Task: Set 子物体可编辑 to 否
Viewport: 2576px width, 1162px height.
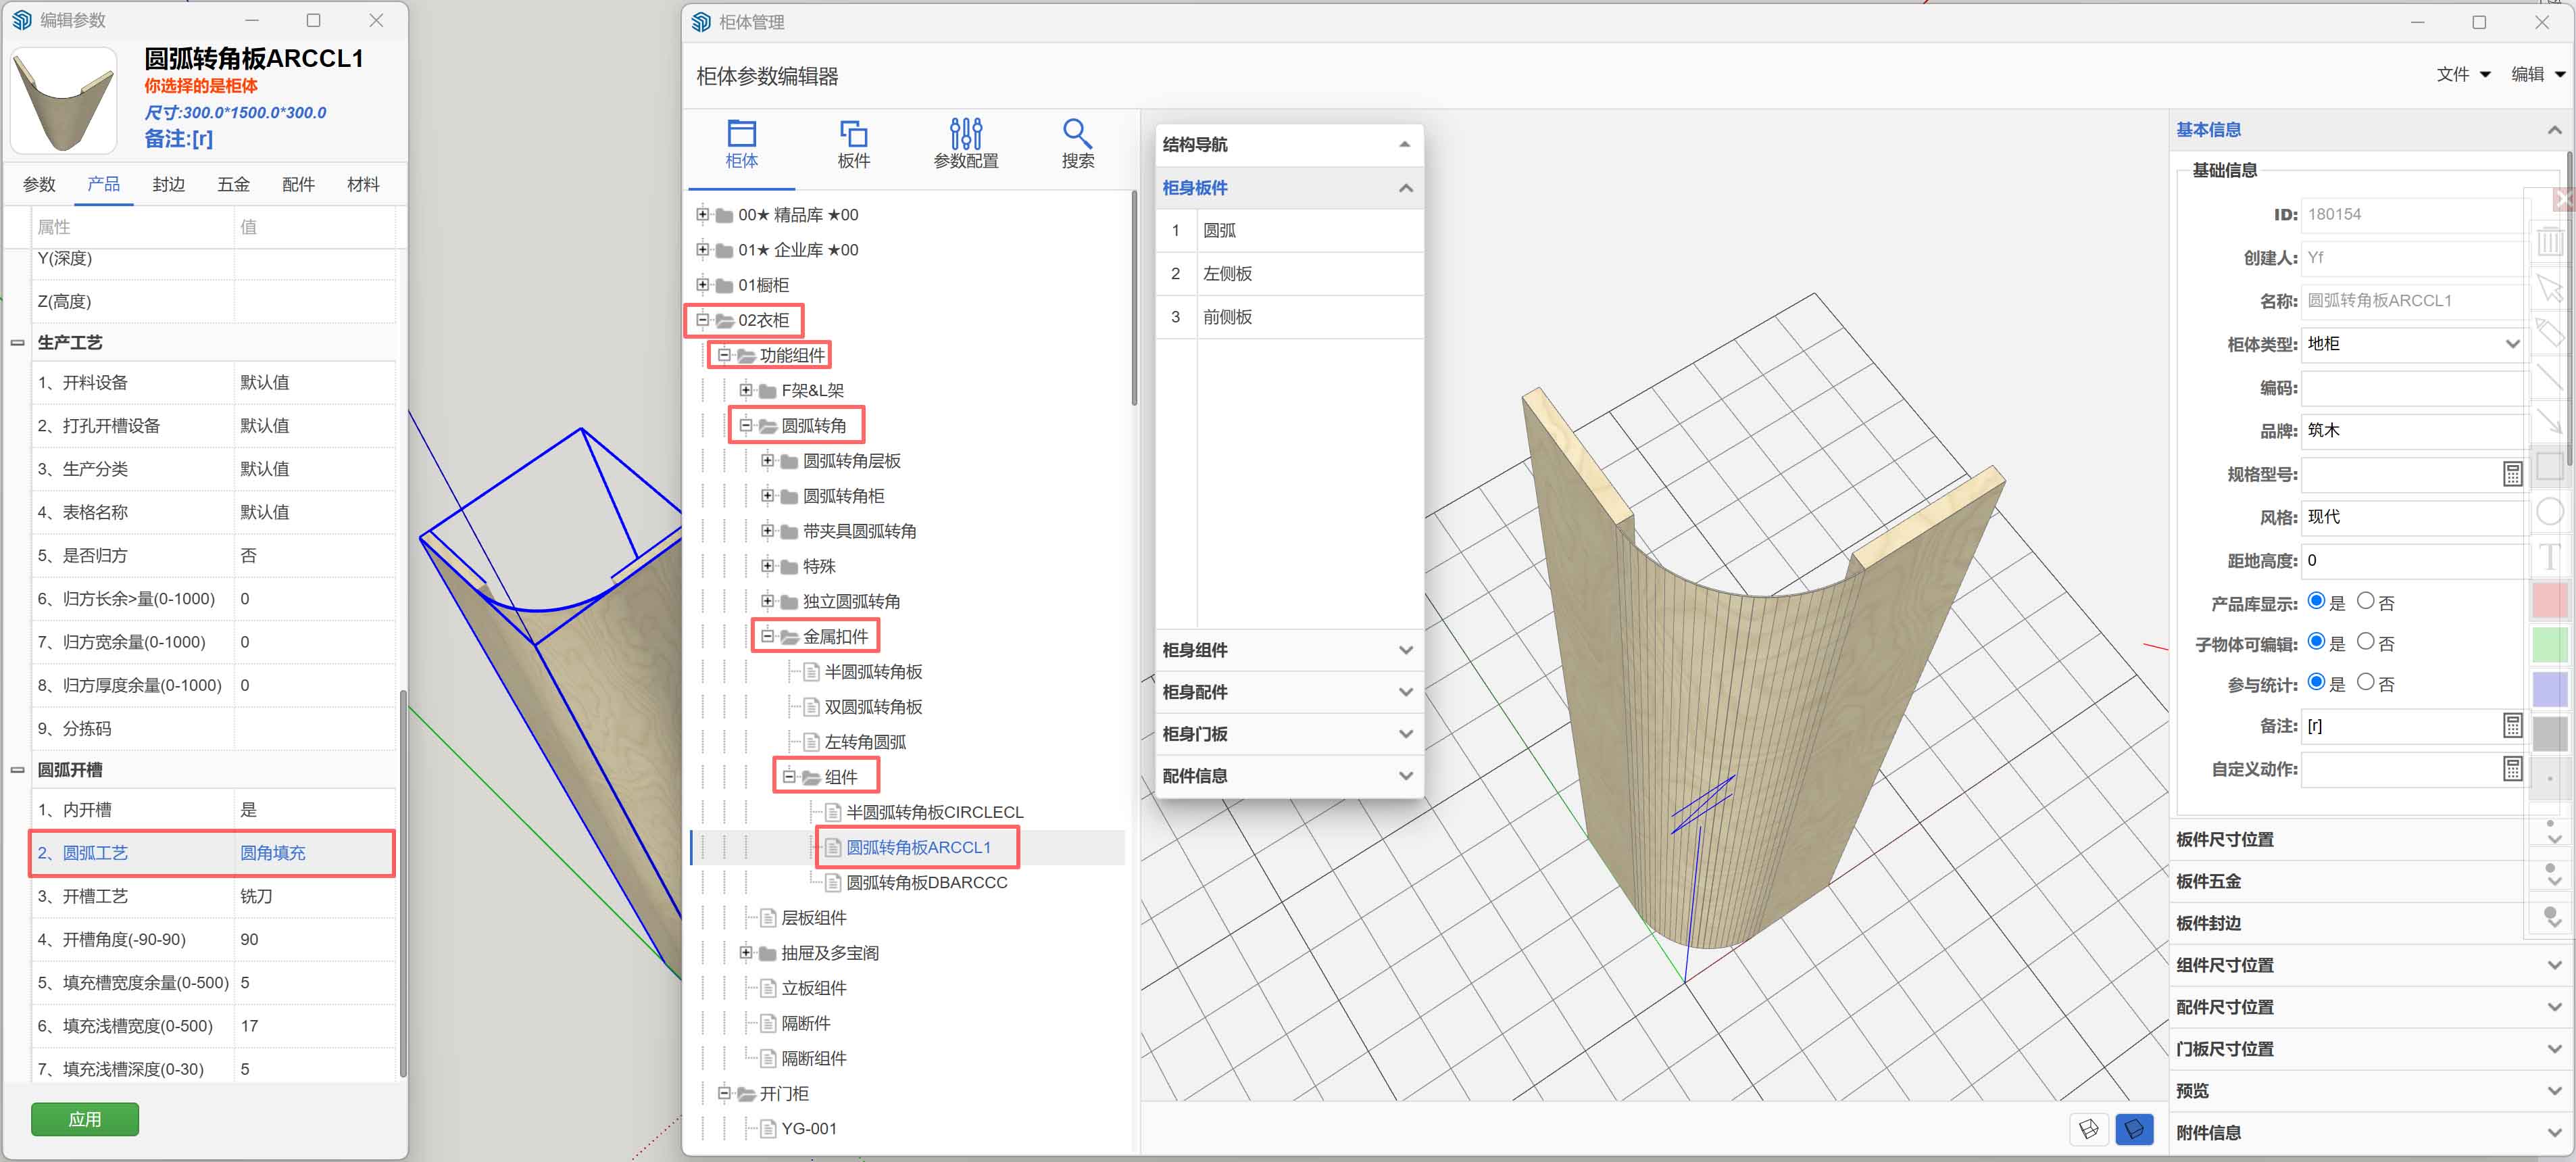Action: click(x=2365, y=642)
